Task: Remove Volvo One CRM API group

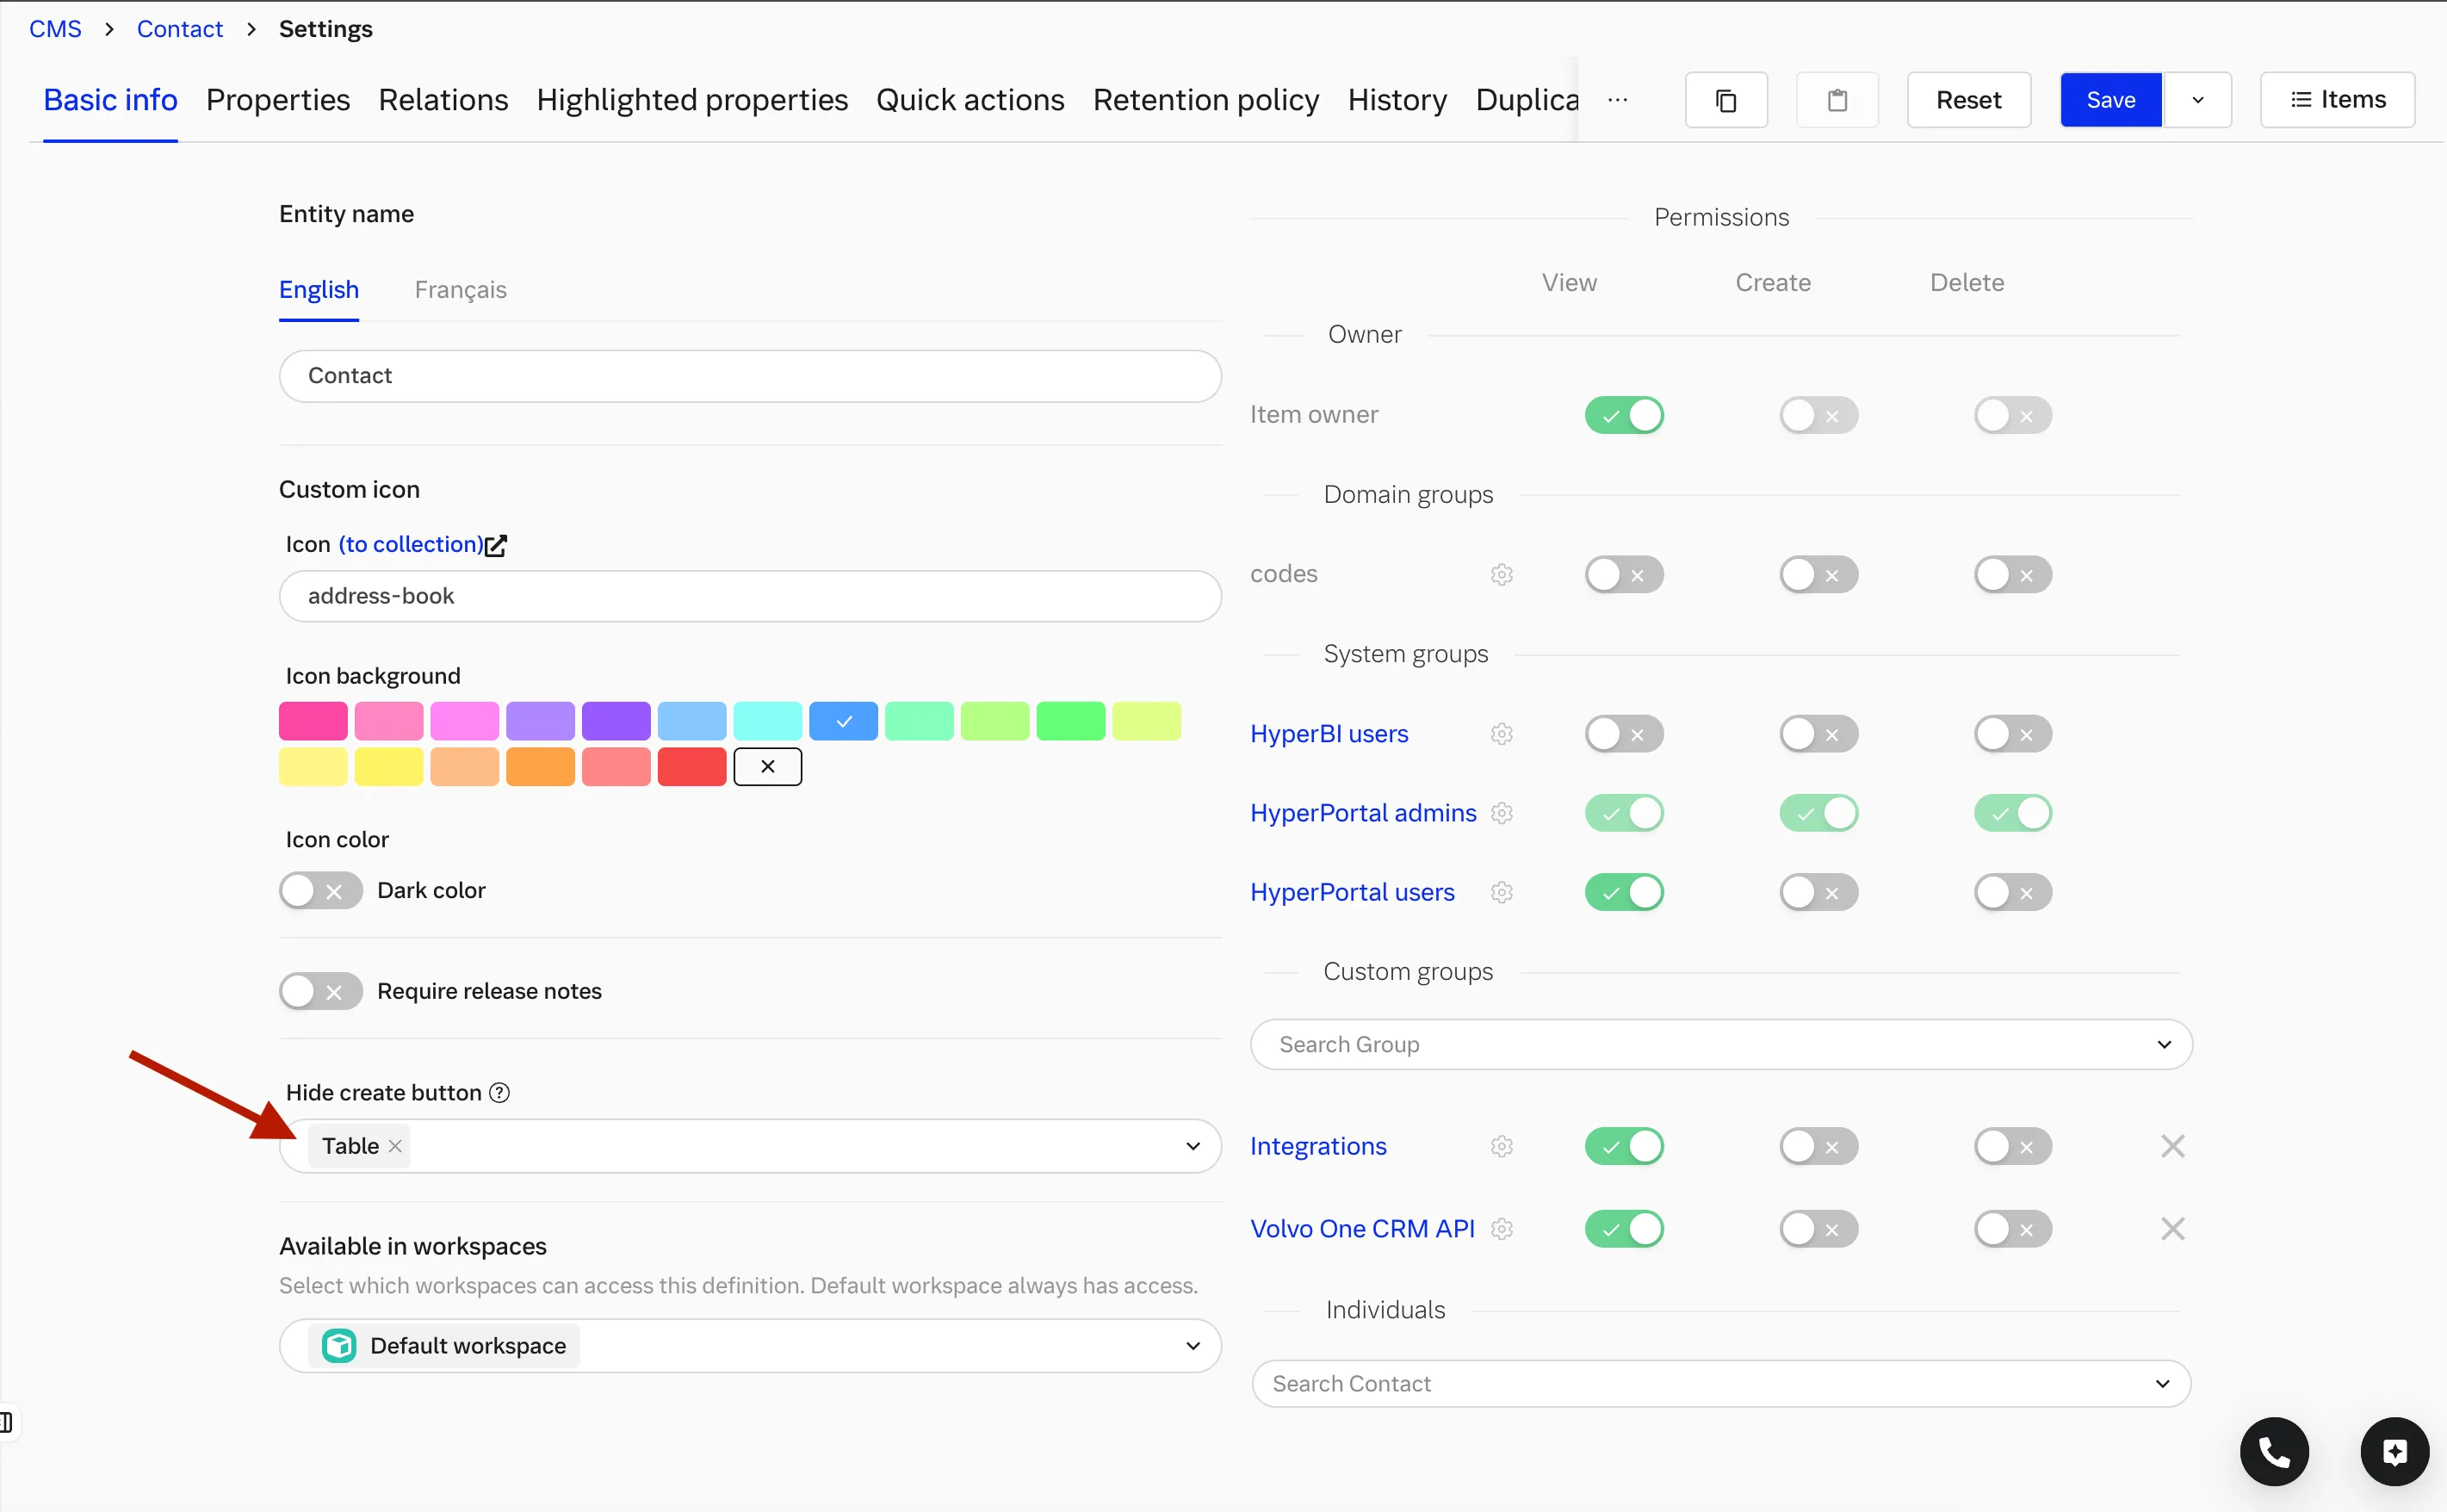Action: coord(2172,1229)
